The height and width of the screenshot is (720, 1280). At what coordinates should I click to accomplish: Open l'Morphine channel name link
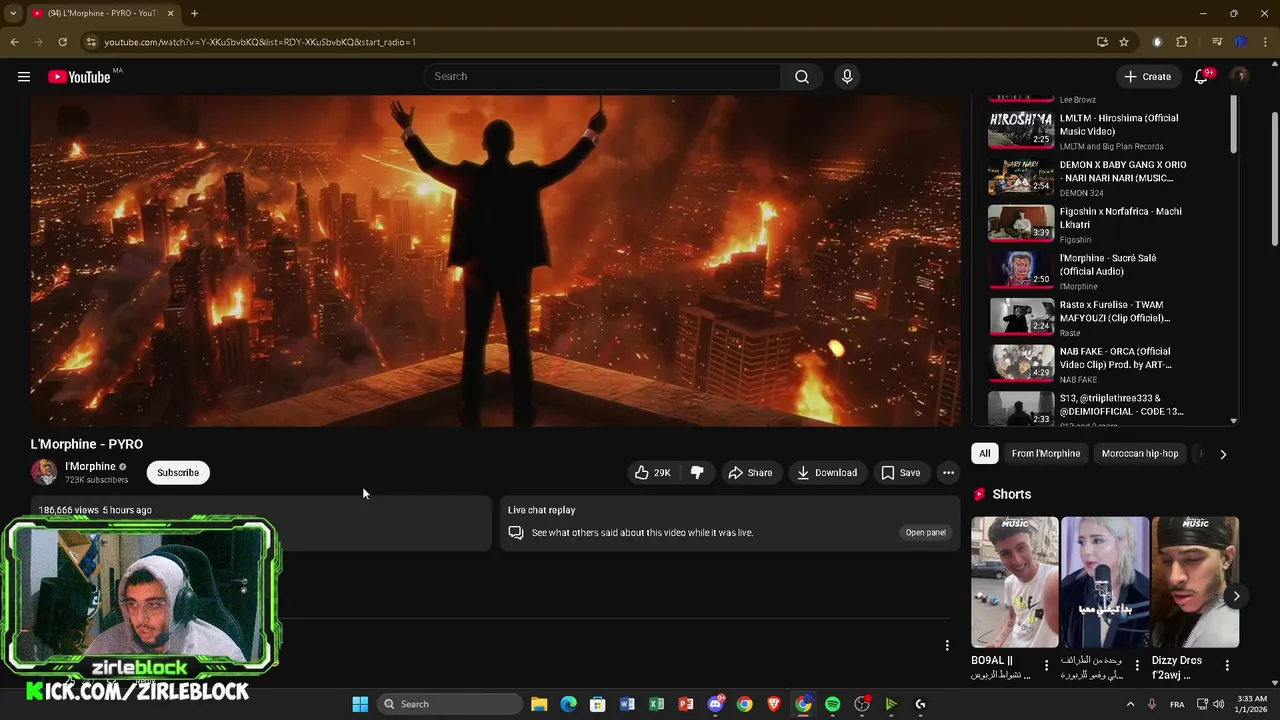90,466
